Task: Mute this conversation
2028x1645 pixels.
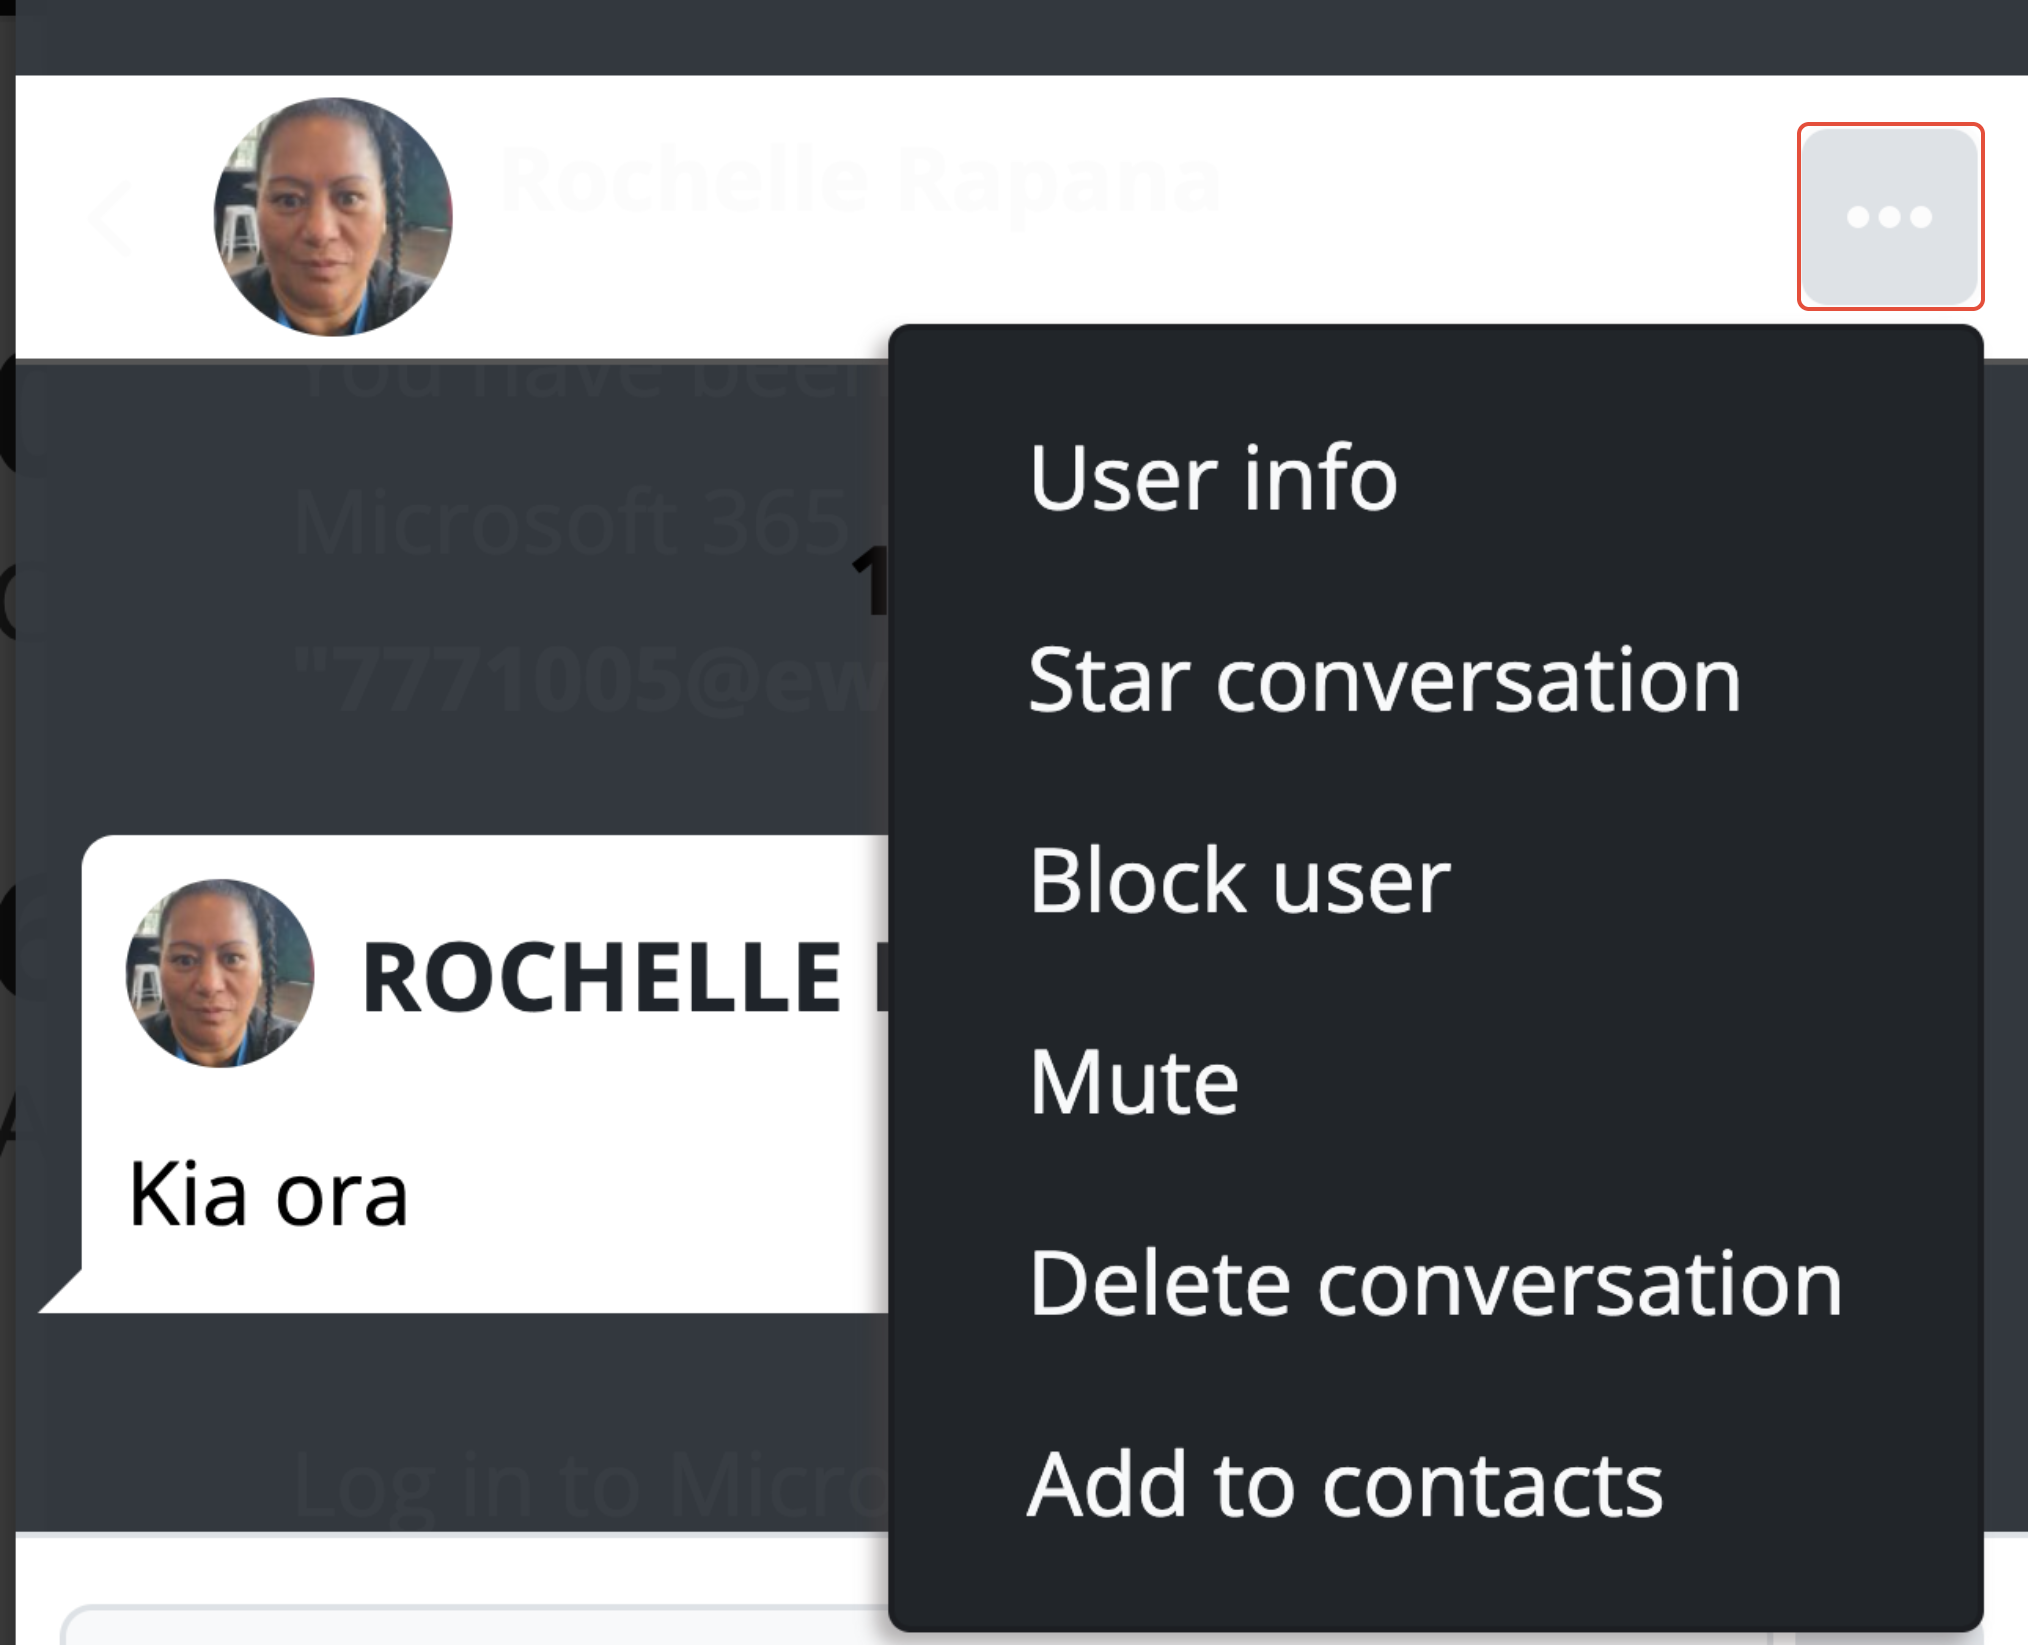Action: (1134, 1082)
